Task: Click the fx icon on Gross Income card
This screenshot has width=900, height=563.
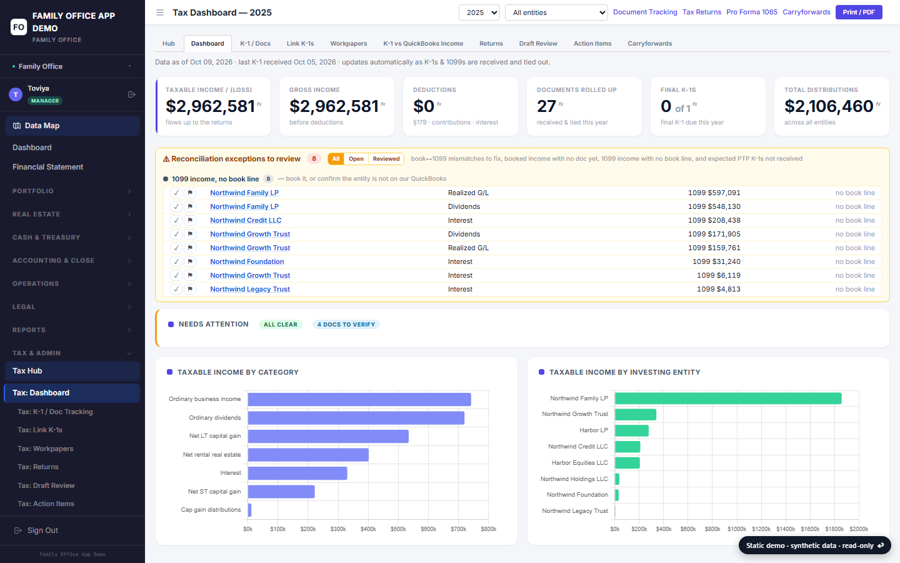Action: click(383, 104)
